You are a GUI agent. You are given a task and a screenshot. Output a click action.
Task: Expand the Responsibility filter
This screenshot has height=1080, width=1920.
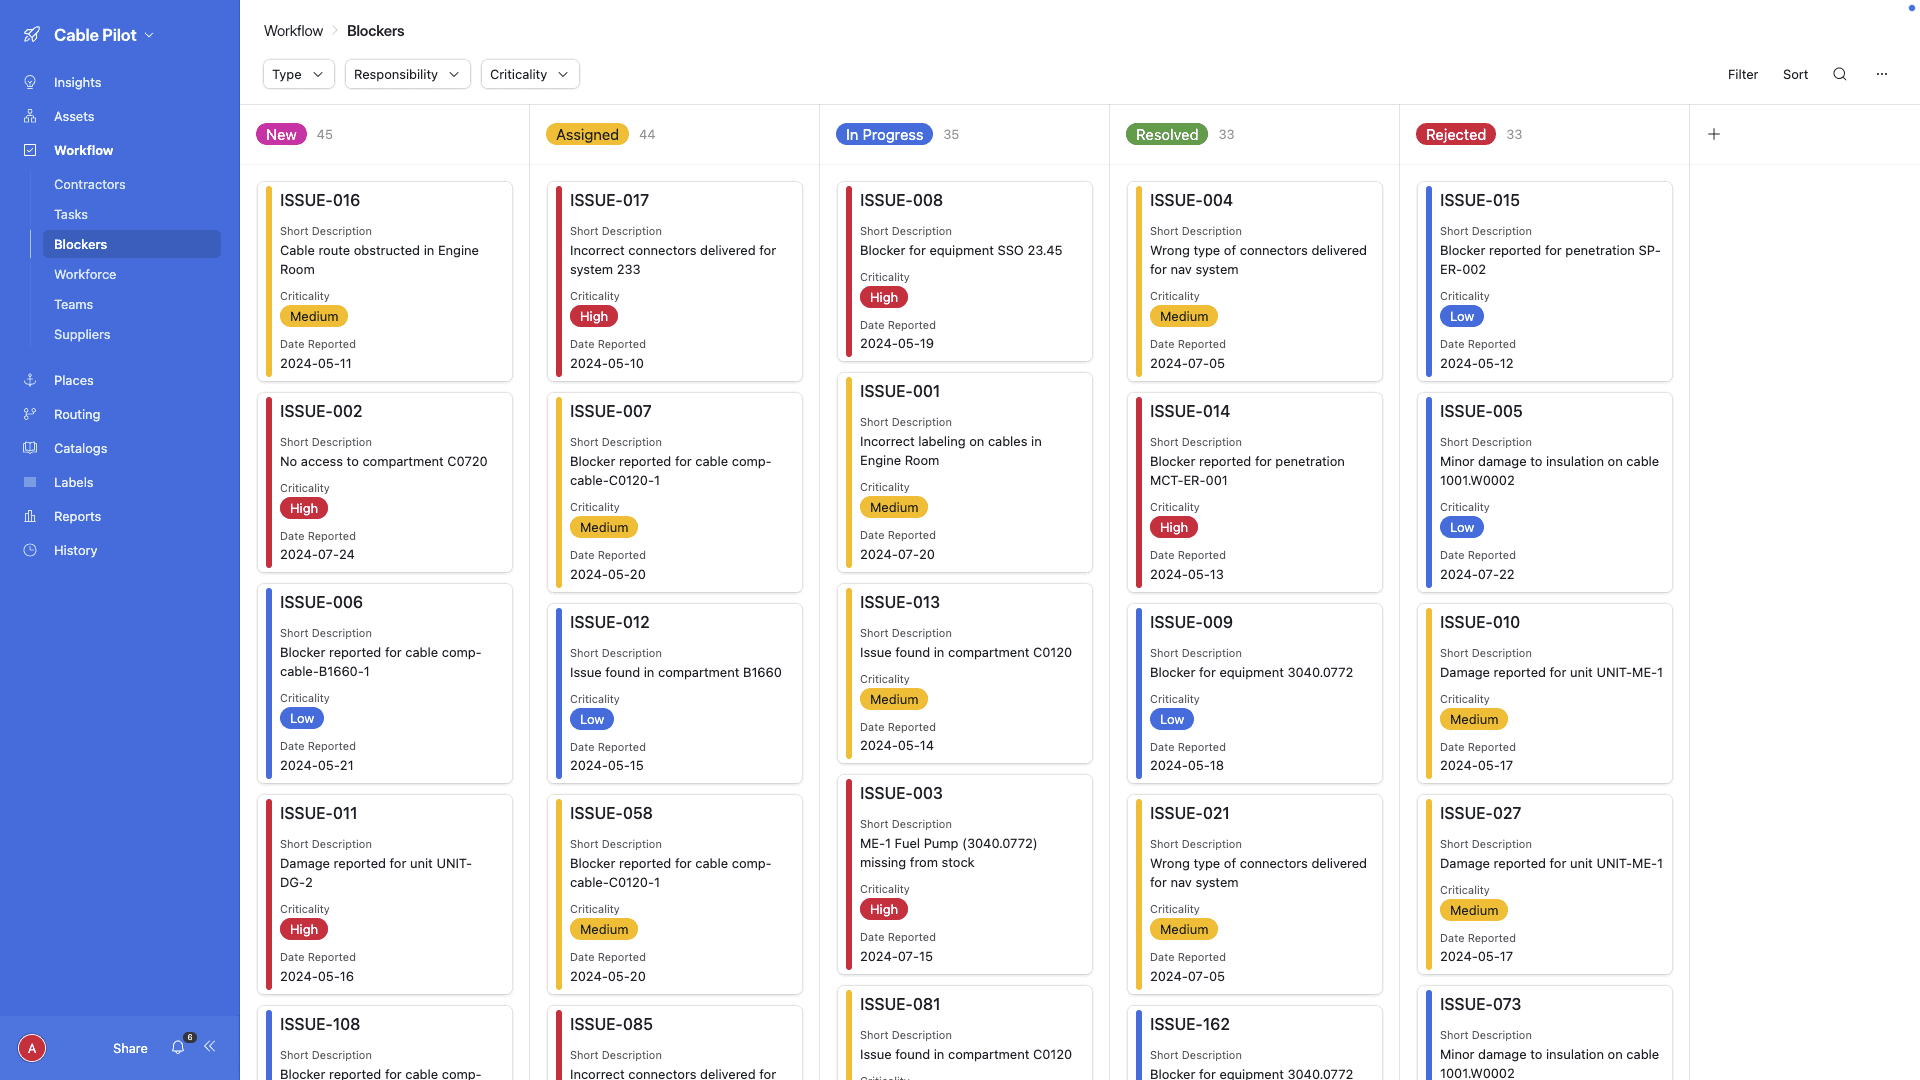406,74
